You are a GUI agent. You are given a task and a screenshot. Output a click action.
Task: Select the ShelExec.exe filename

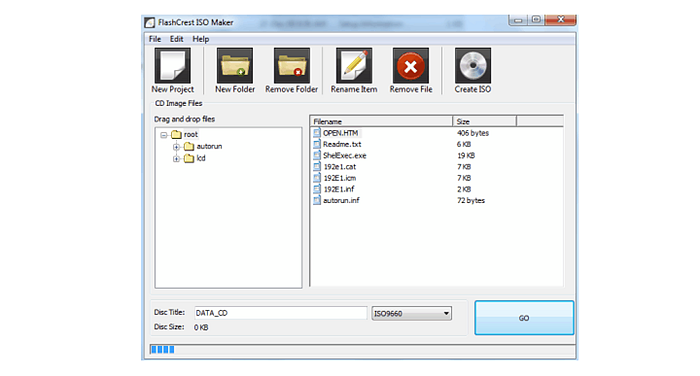tap(345, 155)
